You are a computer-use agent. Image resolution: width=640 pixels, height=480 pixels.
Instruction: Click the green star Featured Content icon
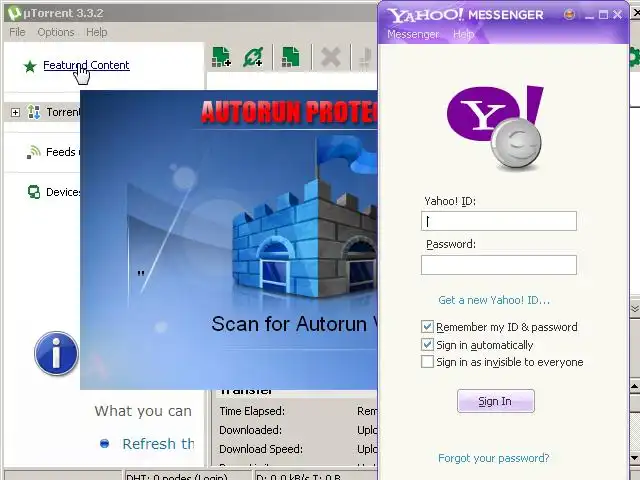click(30, 66)
